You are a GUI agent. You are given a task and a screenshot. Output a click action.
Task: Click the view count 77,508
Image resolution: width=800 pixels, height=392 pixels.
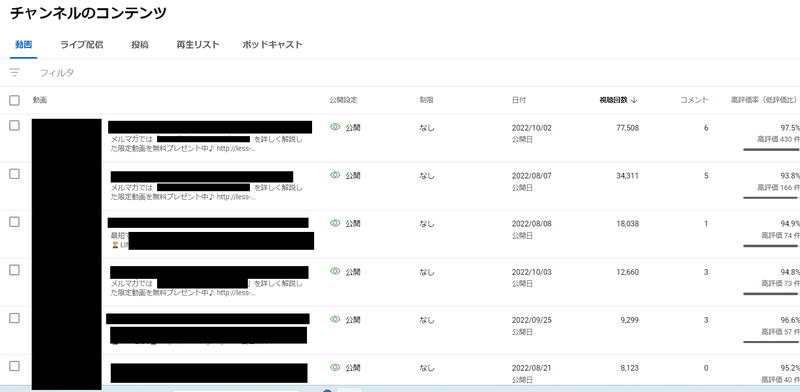click(x=628, y=128)
